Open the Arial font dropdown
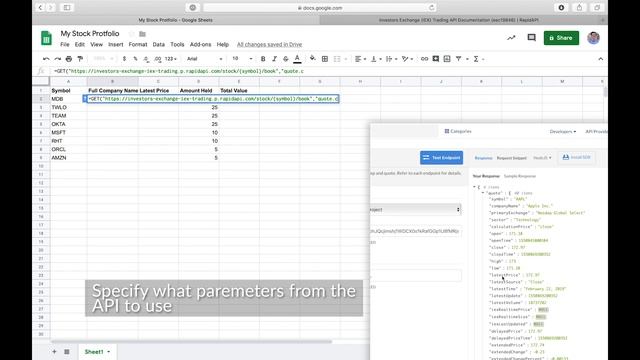 pos(204,59)
